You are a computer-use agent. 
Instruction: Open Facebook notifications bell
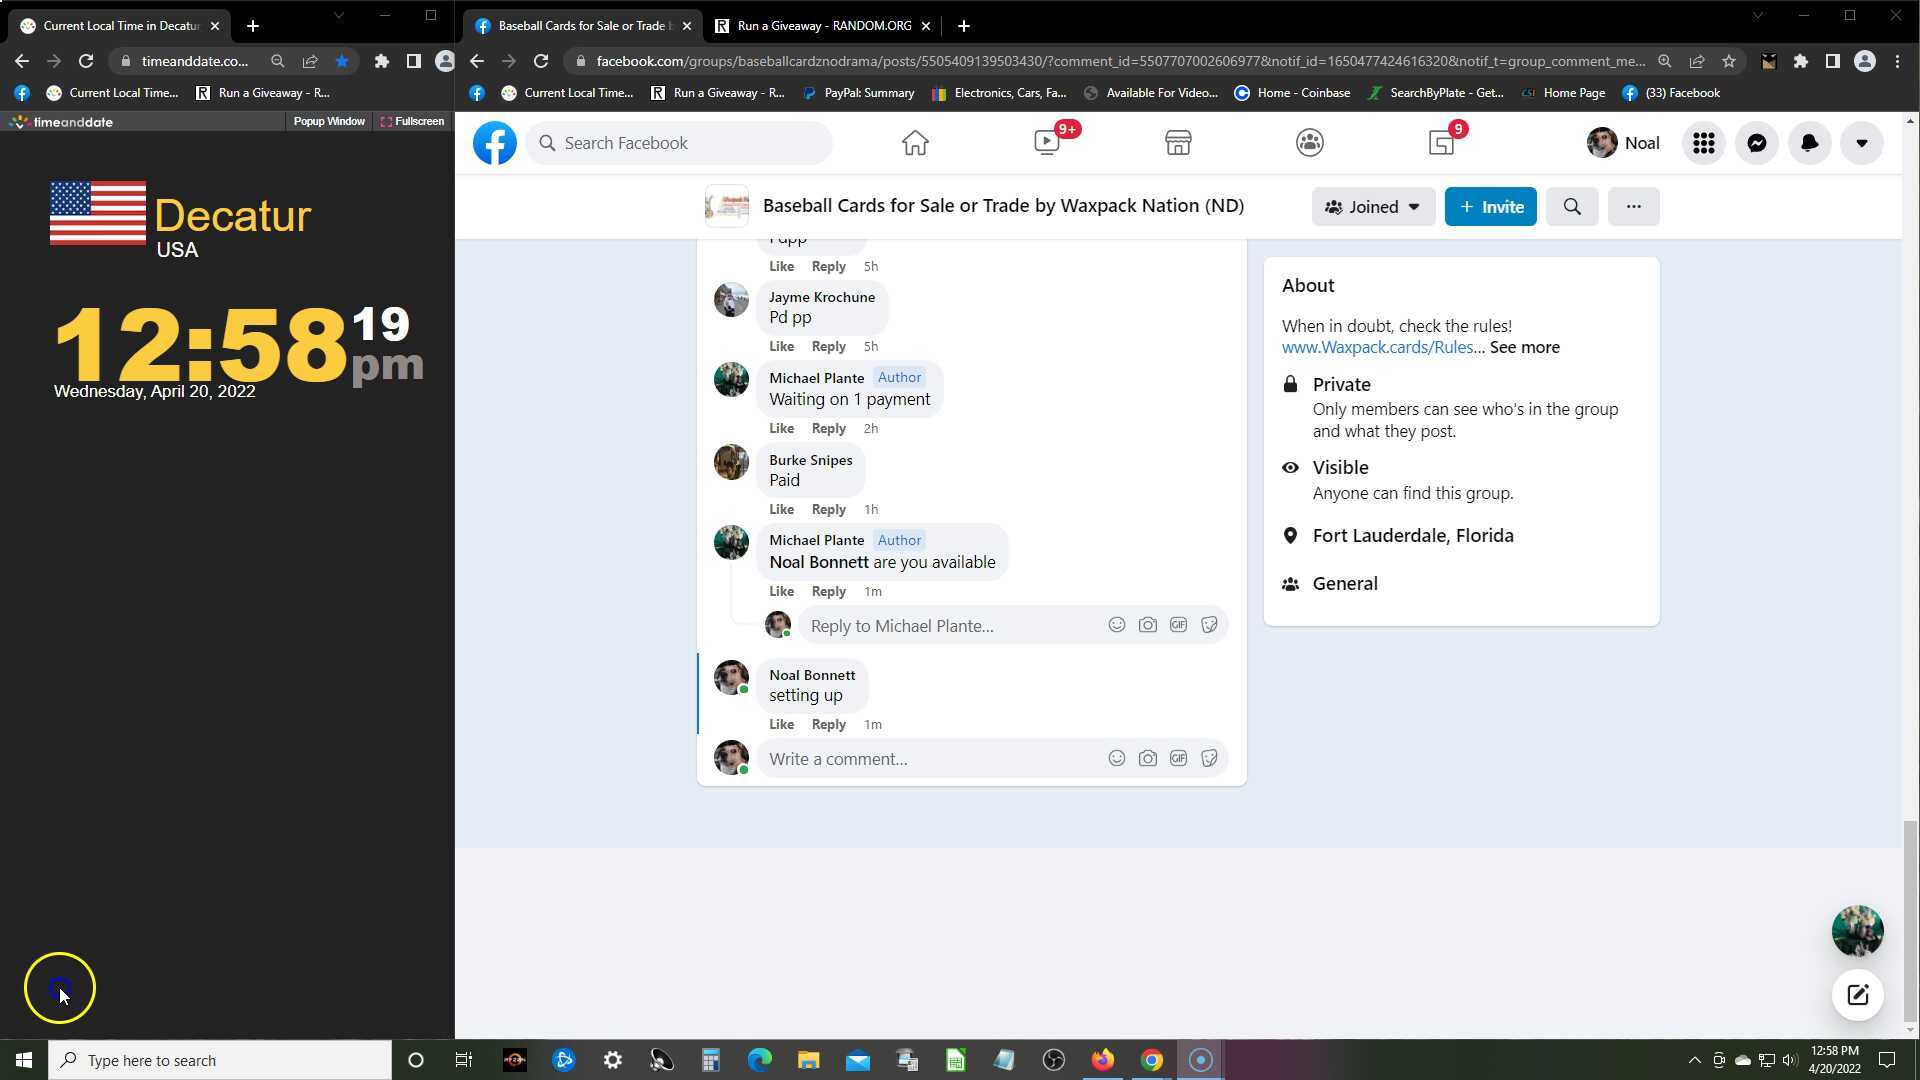tap(1809, 143)
